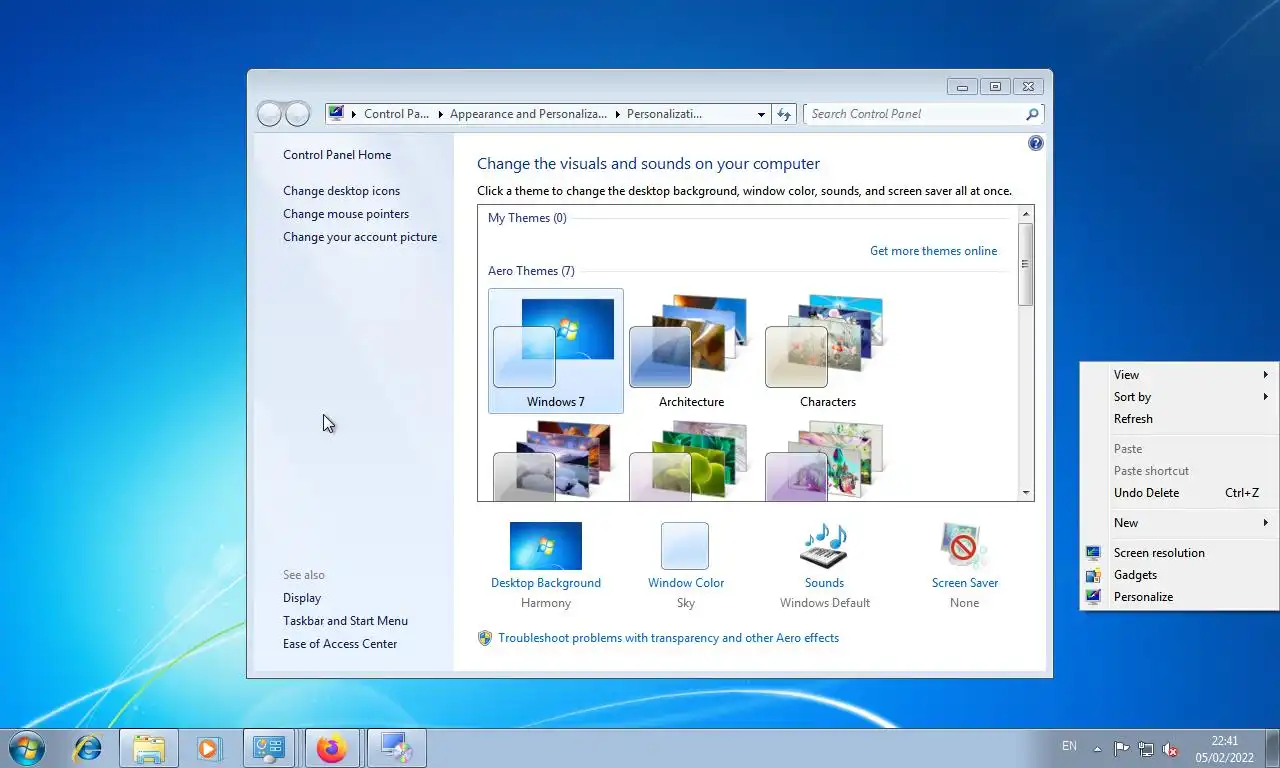This screenshot has height=768, width=1280.
Task: Click the search magnifier icon
Action: (1032, 114)
